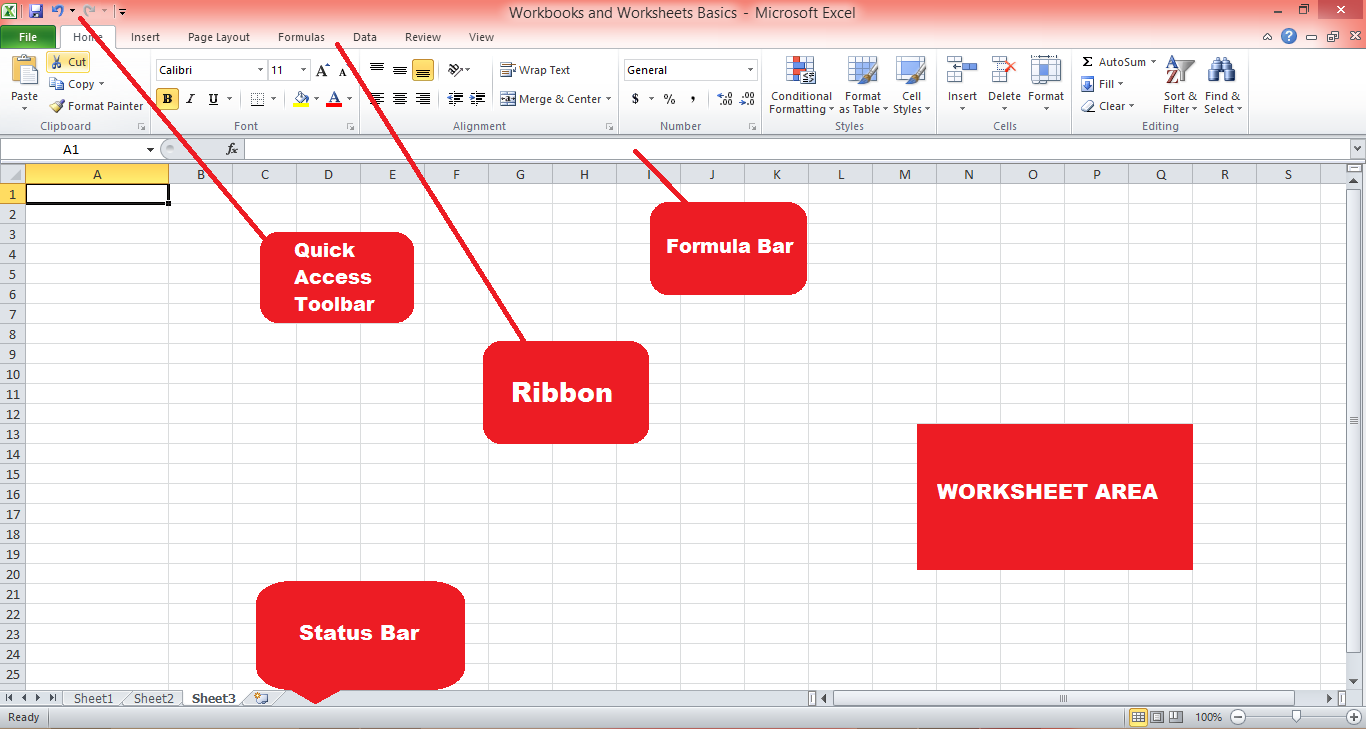
Task: Apply Comma Style format
Action: (x=693, y=99)
